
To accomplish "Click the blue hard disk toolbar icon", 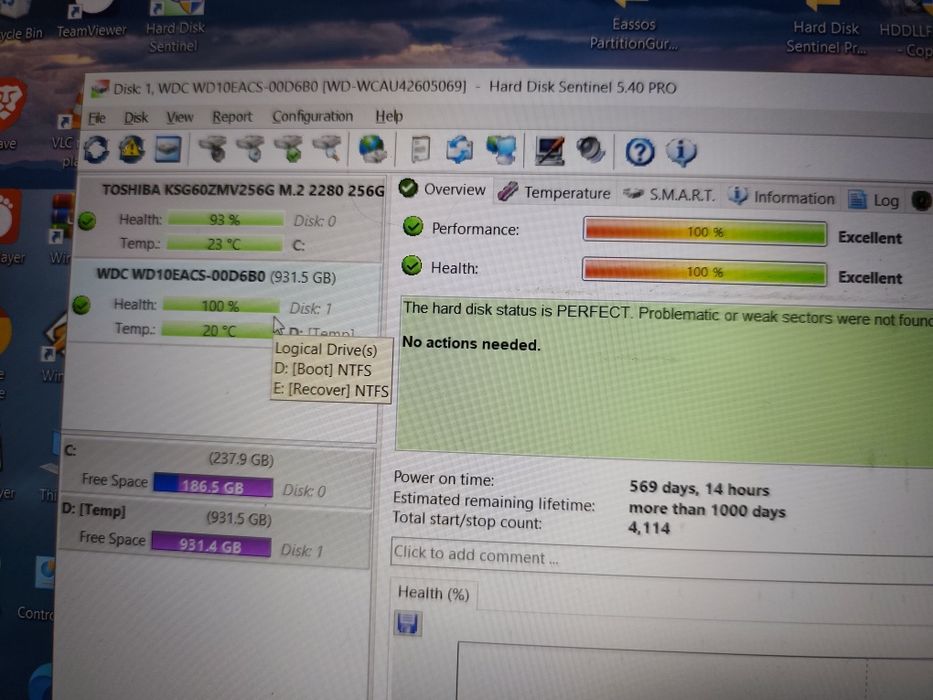I will [x=168, y=149].
